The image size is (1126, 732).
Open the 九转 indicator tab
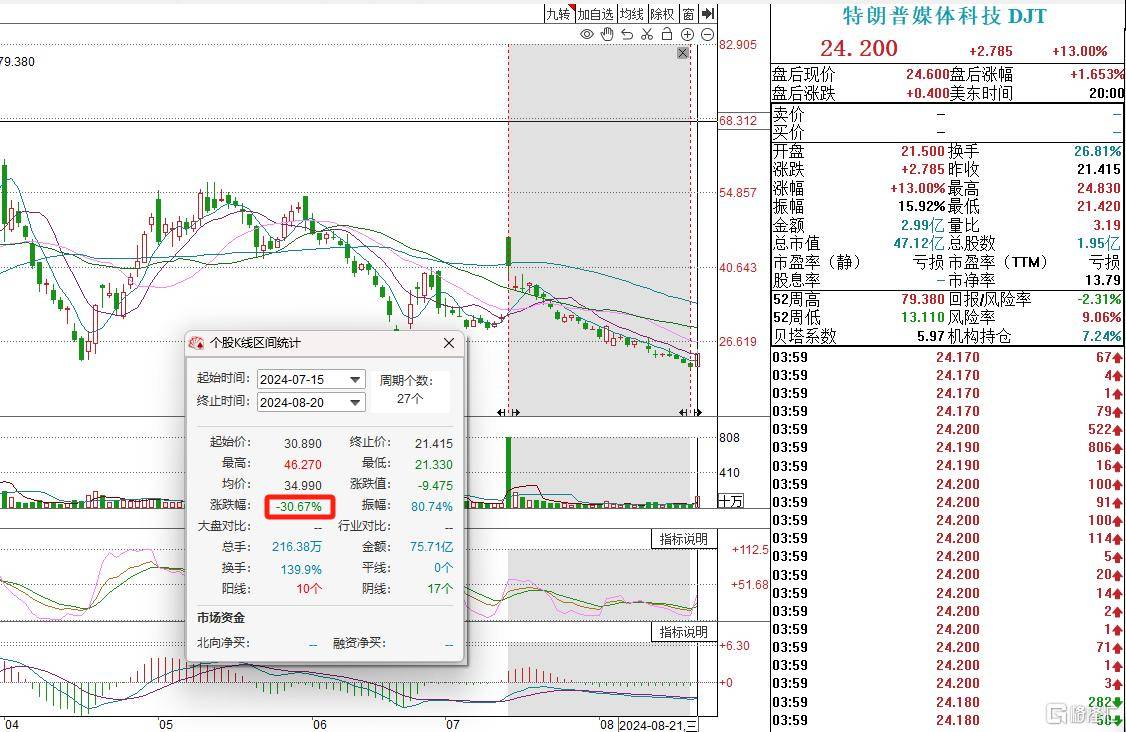click(x=559, y=14)
